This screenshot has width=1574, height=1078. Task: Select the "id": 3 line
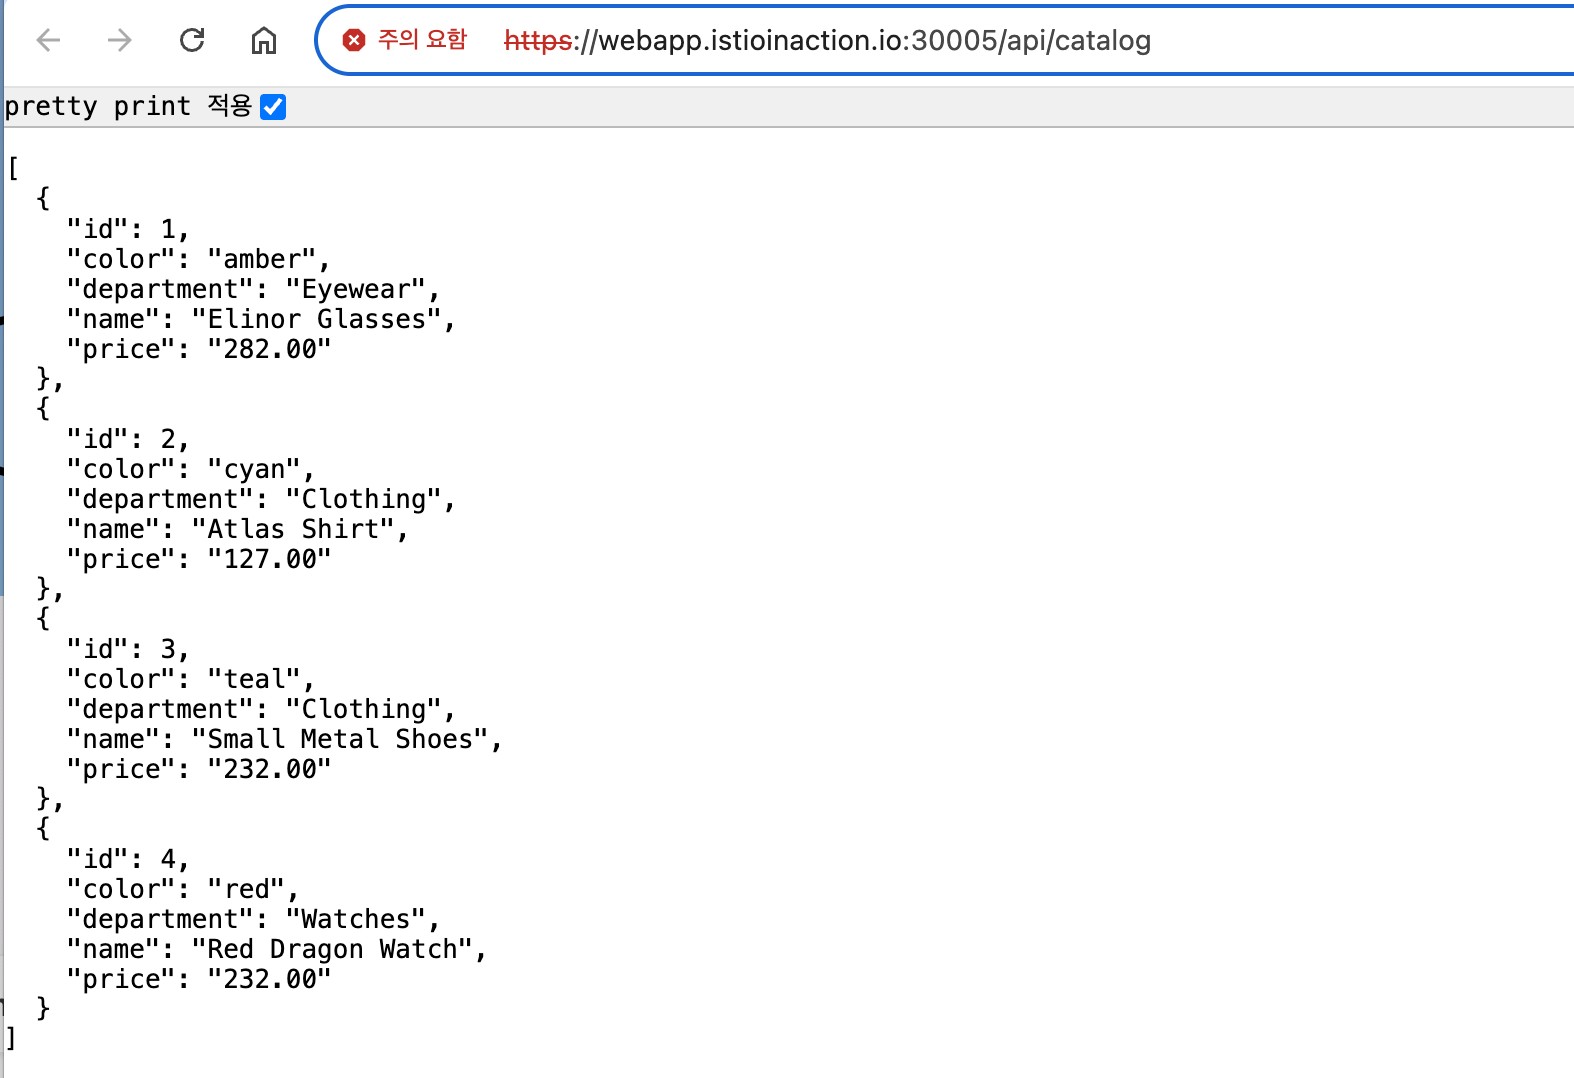tap(128, 649)
